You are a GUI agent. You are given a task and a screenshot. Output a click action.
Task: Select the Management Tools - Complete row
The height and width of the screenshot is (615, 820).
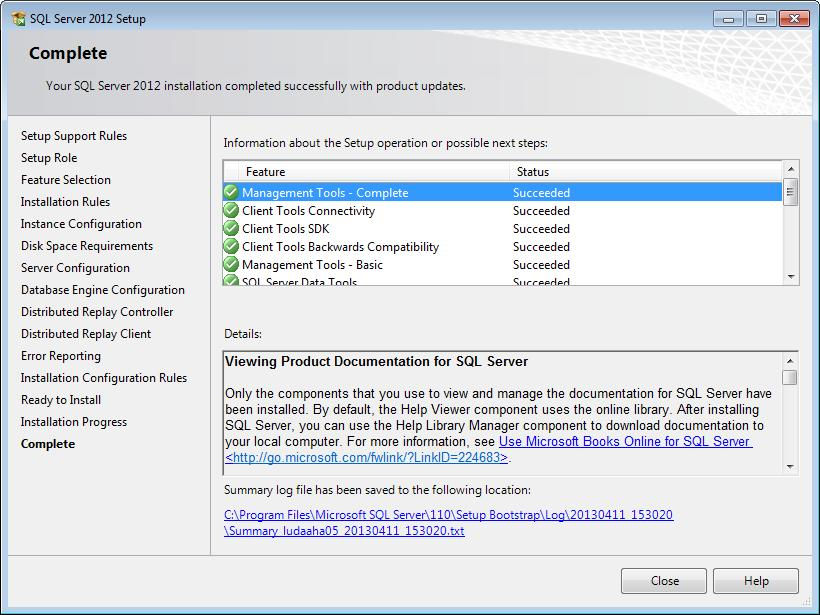coord(503,192)
